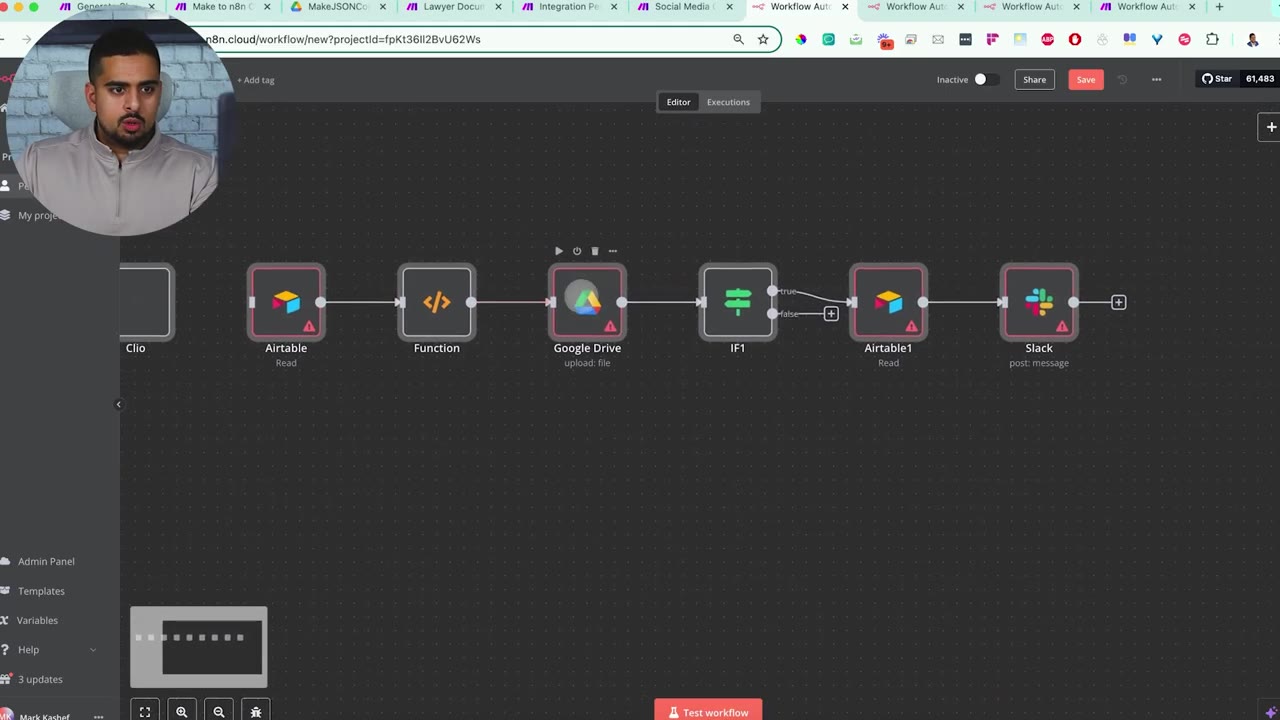Expand the Help menu chevron
The image size is (1280, 720).
click(93, 650)
